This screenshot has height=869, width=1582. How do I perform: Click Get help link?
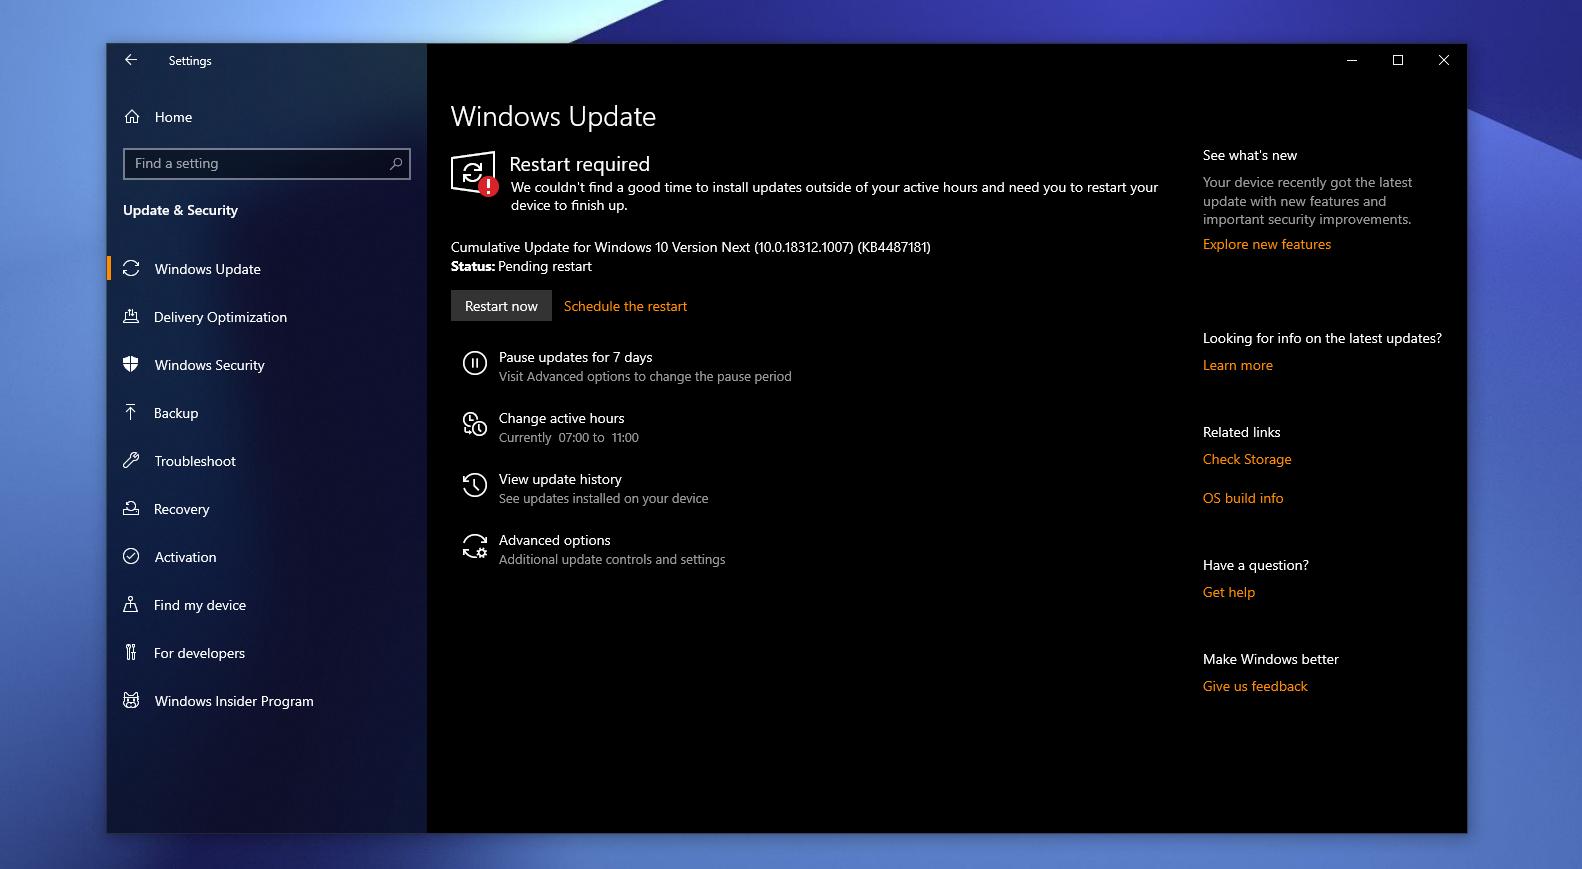tap(1229, 592)
